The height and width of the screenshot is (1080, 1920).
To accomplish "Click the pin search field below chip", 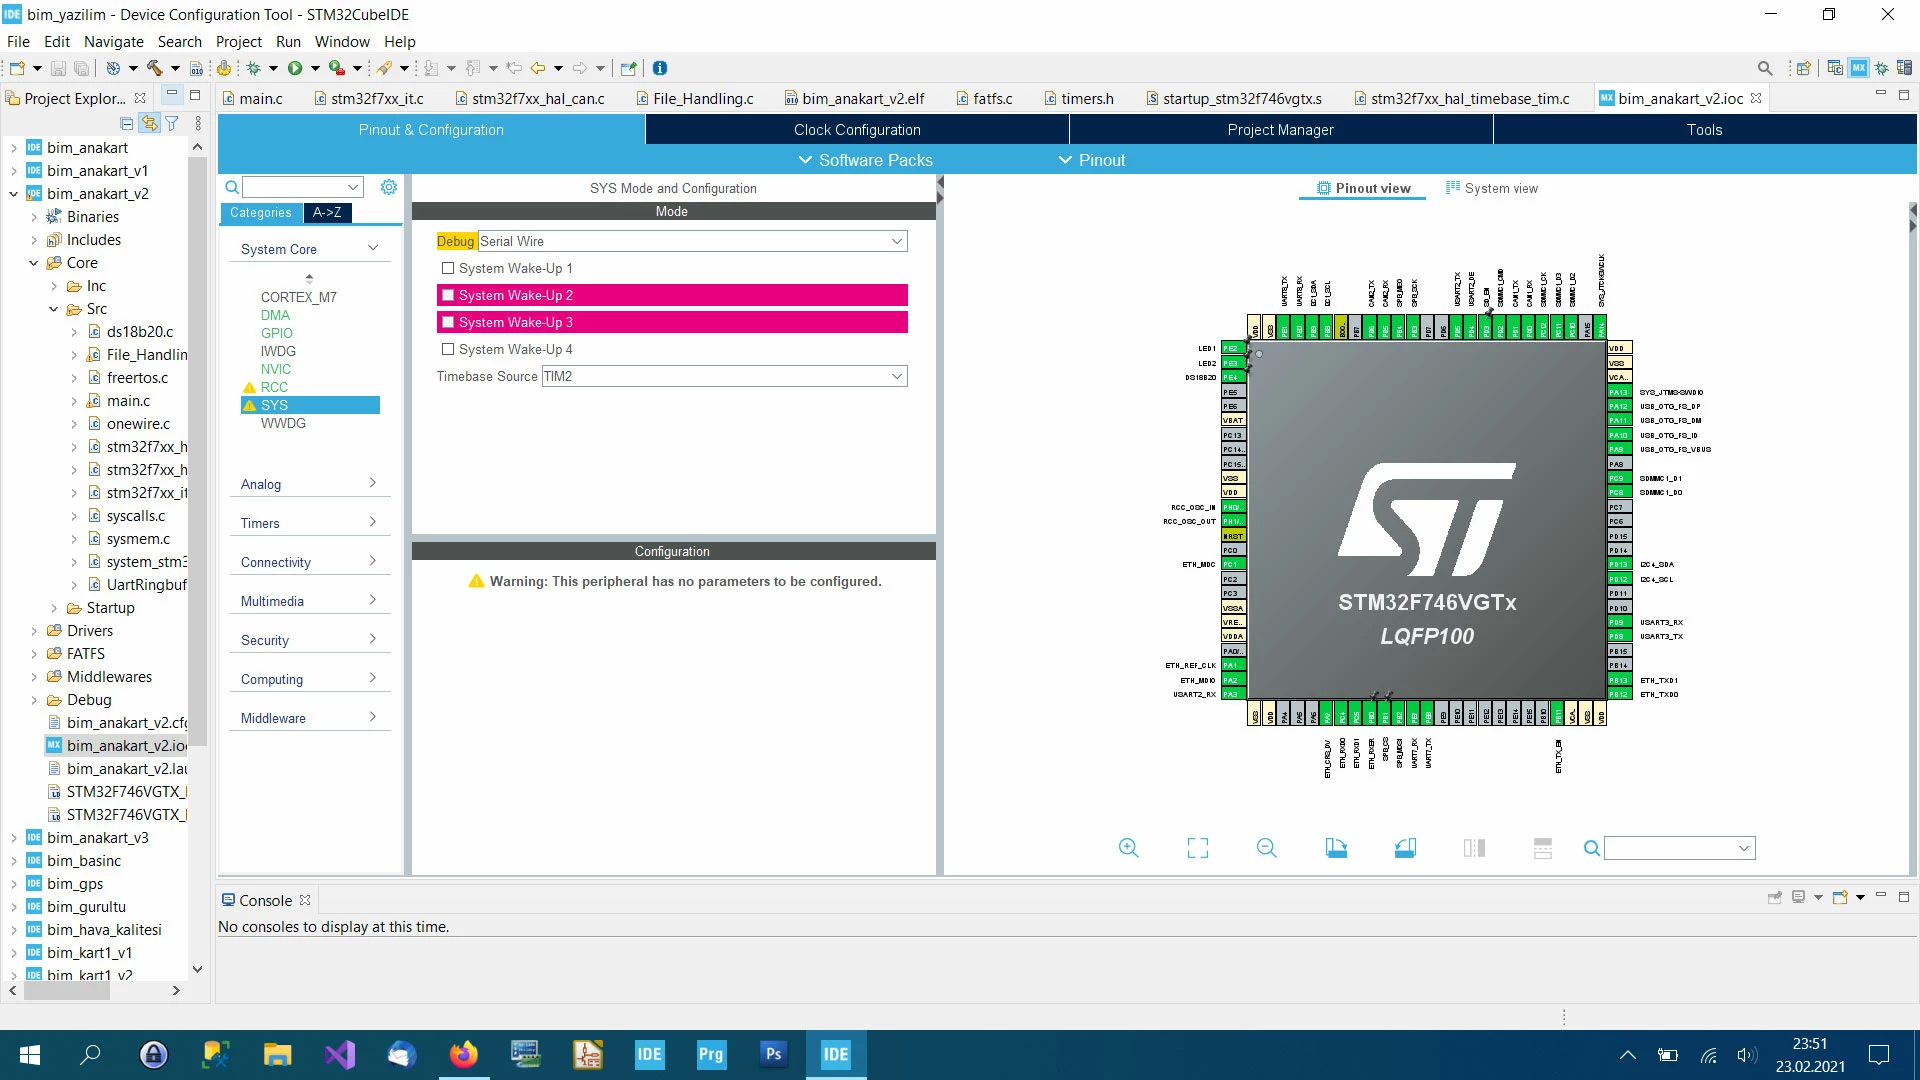I will pos(1679,848).
